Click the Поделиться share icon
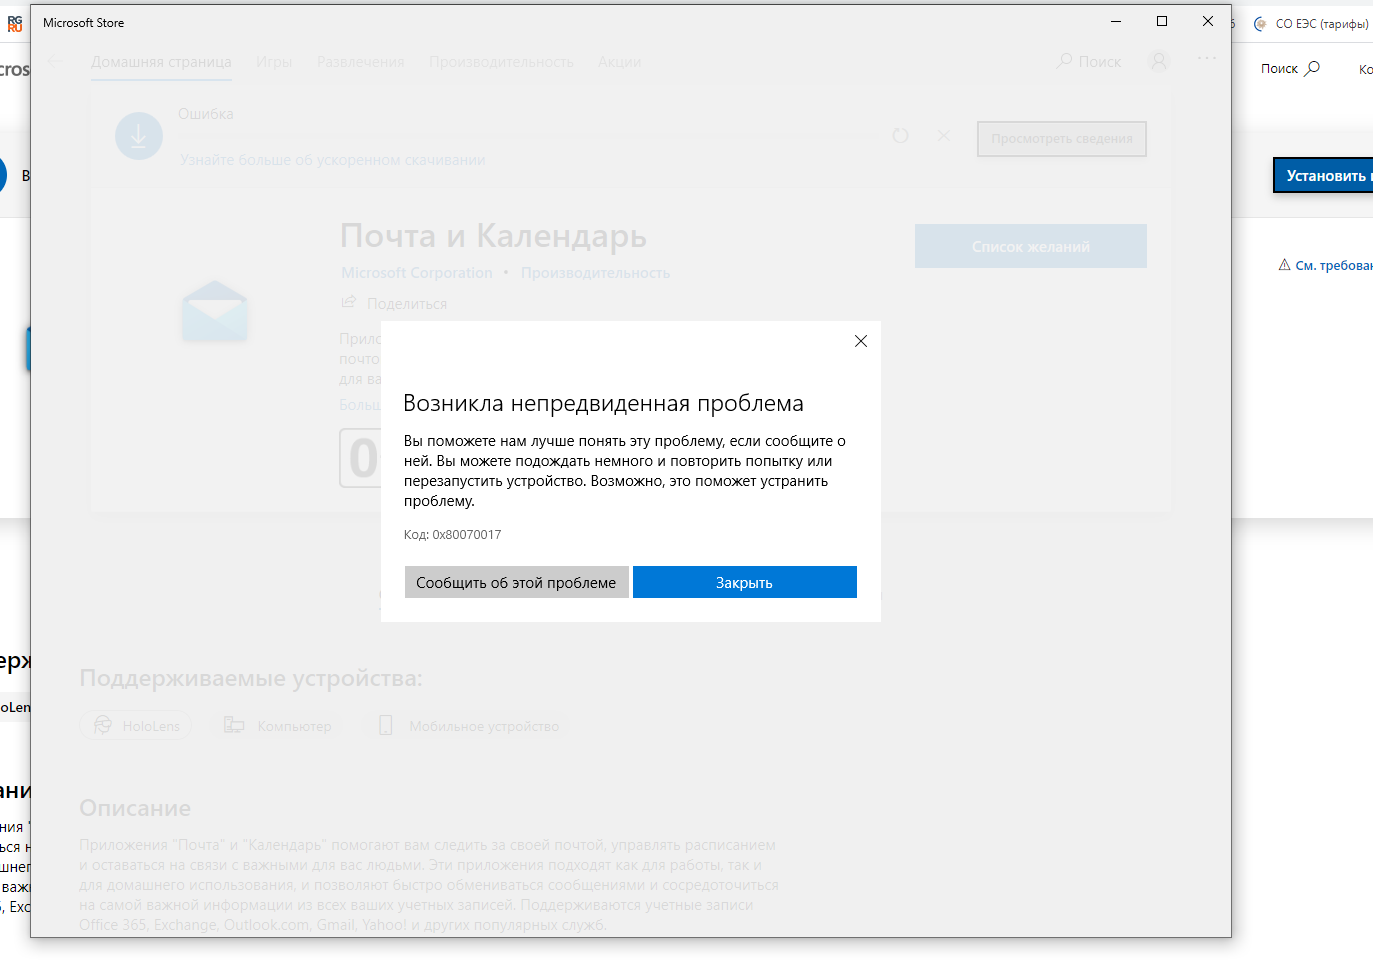 point(349,302)
